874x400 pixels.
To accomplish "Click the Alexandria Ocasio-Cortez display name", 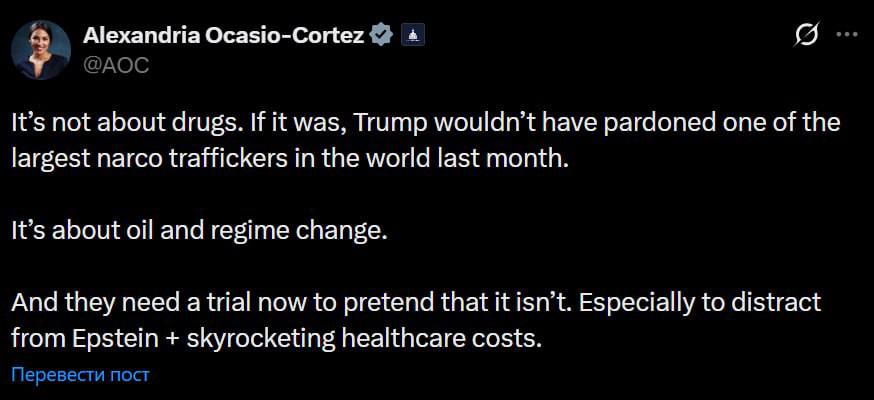I will (223, 35).
